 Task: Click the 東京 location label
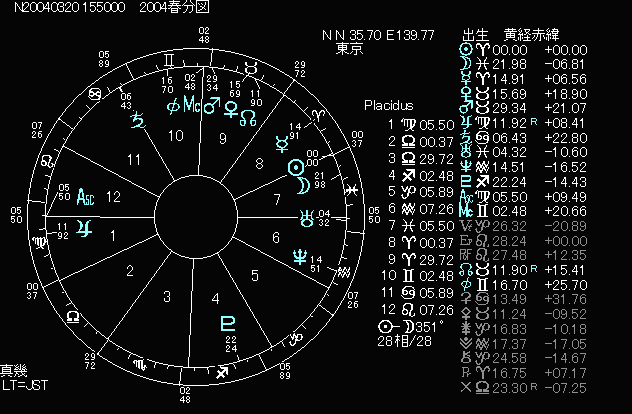point(349,48)
